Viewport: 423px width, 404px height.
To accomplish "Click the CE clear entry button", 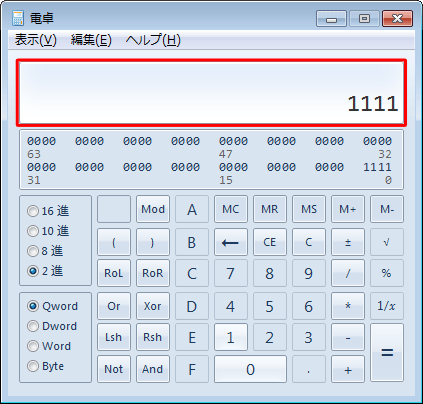I will 270,242.
